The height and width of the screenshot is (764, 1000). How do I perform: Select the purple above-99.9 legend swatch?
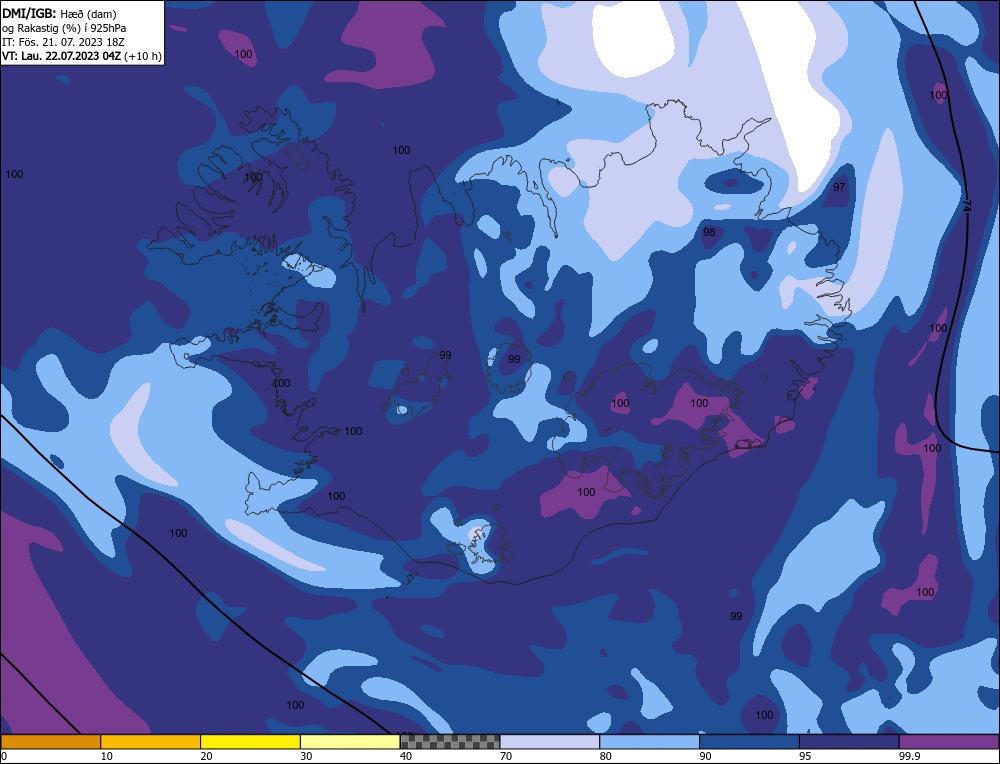[949, 742]
